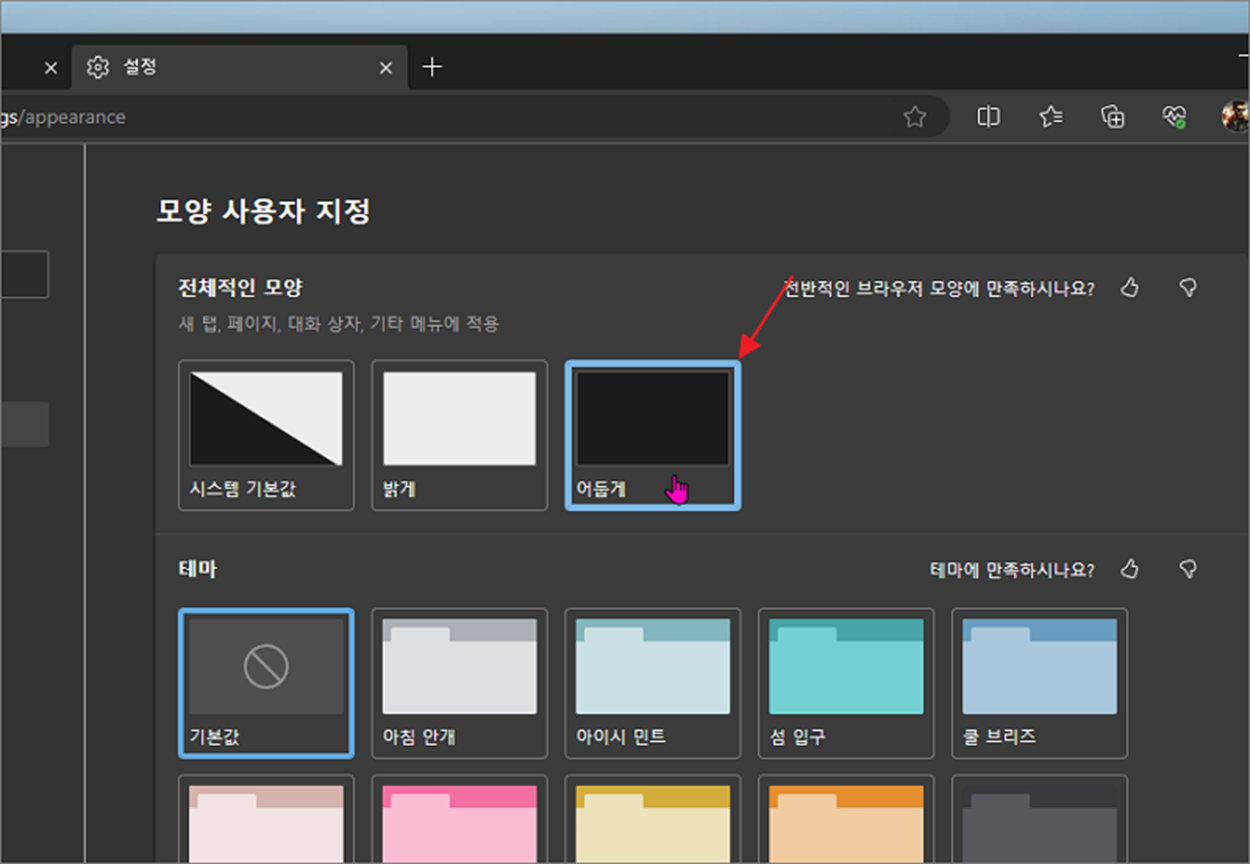
Task: Choose the 섬 입구 theme
Action: [x=846, y=683]
